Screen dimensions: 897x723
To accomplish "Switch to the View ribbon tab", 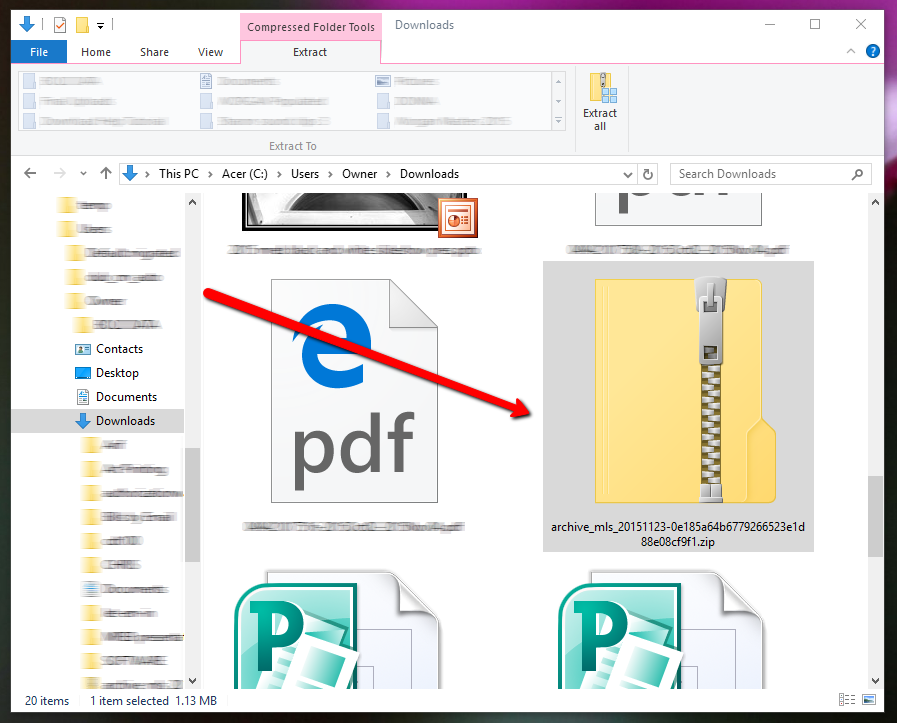I will click(210, 52).
